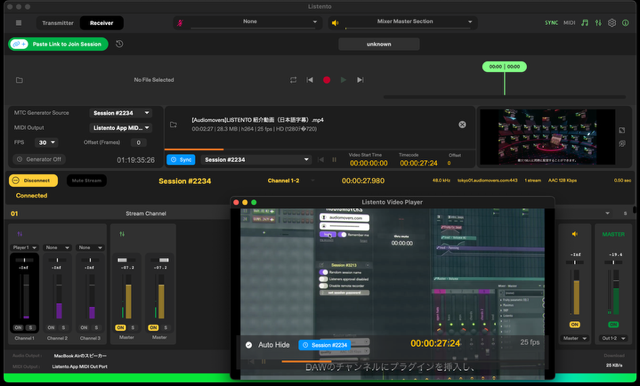Select the Receiver tab

pos(101,23)
